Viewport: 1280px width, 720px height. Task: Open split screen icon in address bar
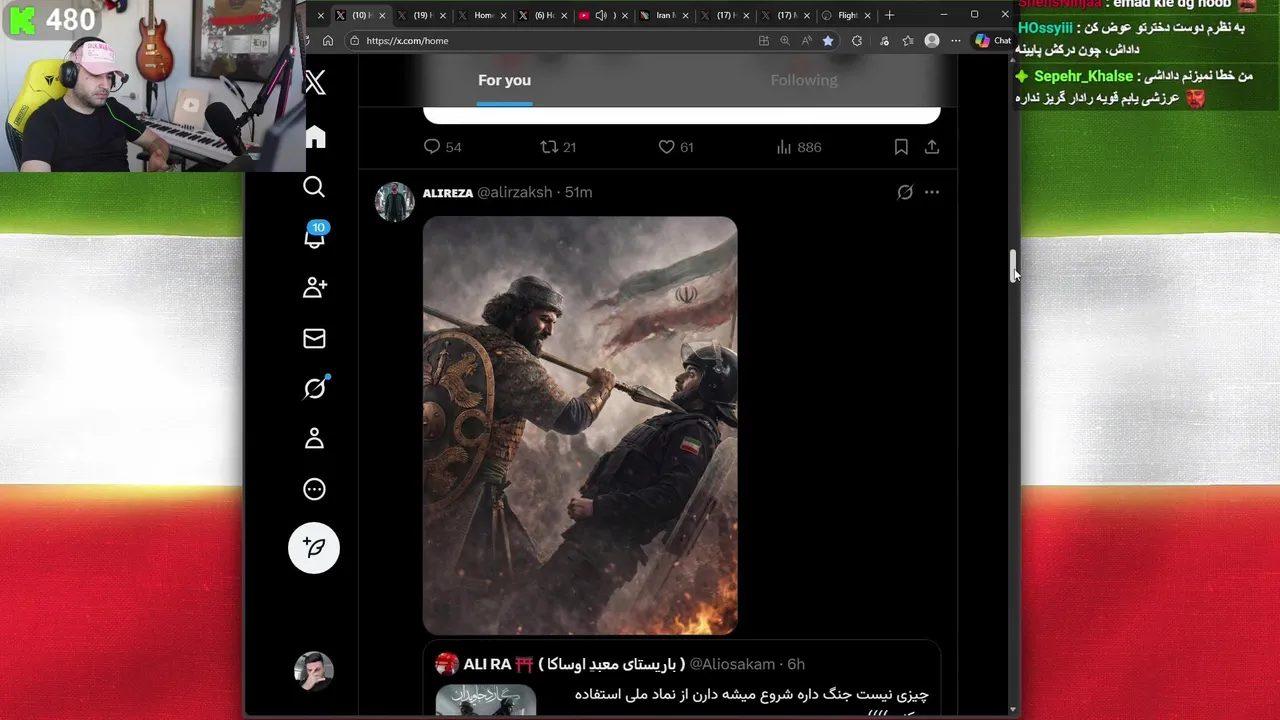tap(764, 41)
